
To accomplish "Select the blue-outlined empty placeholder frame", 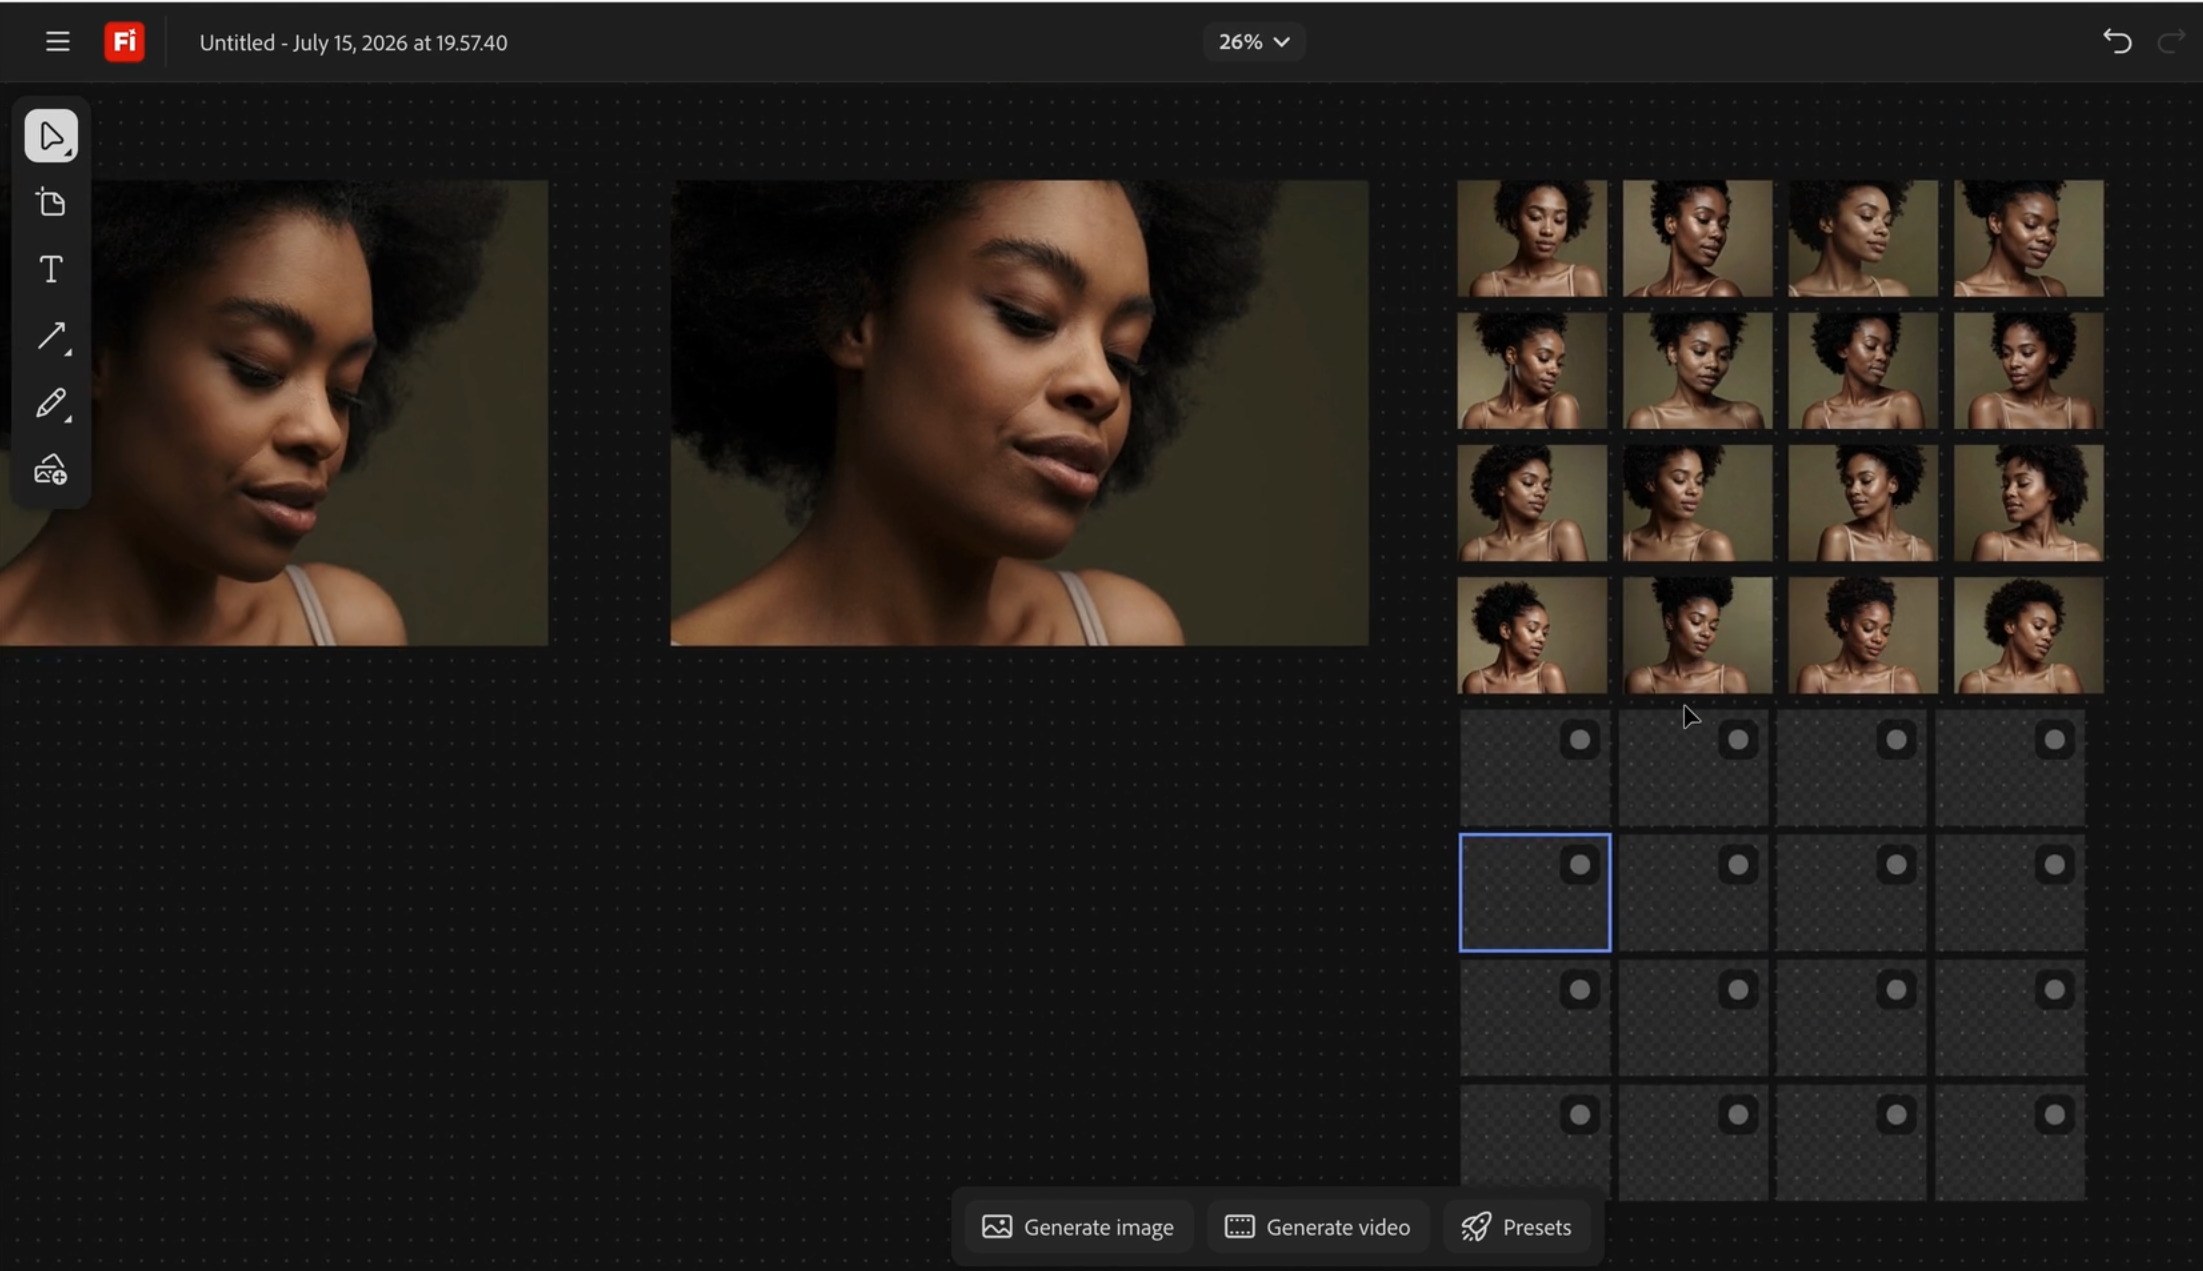I will (1535, 892).
